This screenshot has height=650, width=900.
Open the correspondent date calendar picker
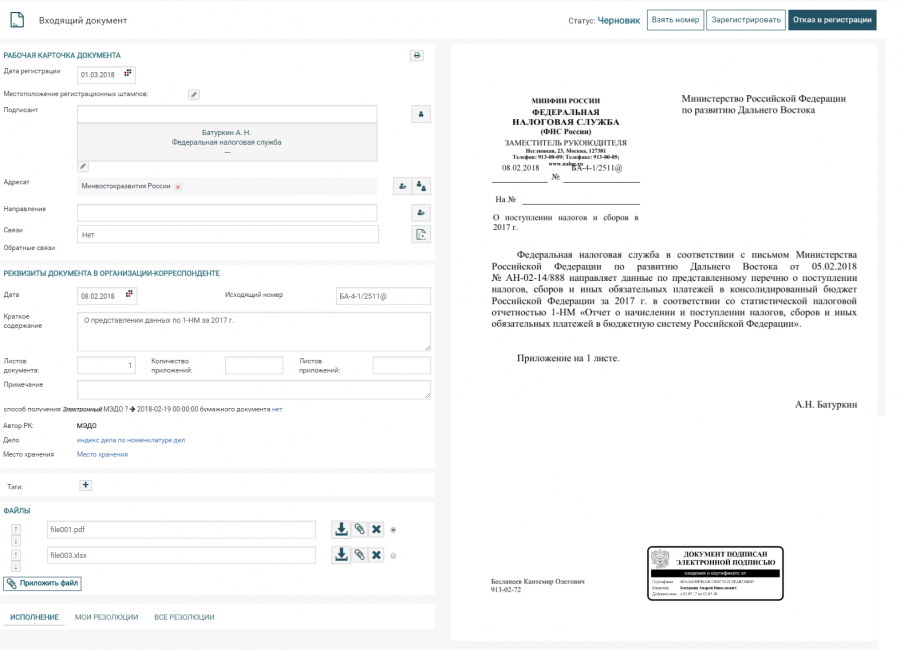[128, 295]
